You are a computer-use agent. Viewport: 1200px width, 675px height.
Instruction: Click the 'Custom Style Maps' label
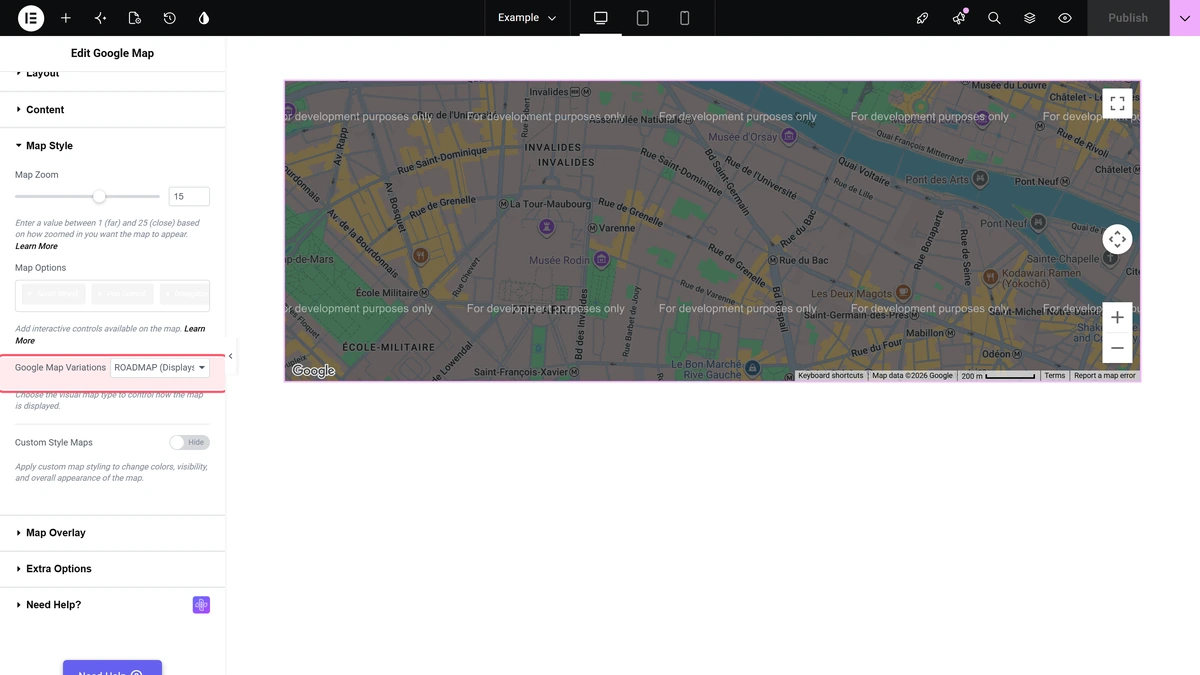click(54, 442)
